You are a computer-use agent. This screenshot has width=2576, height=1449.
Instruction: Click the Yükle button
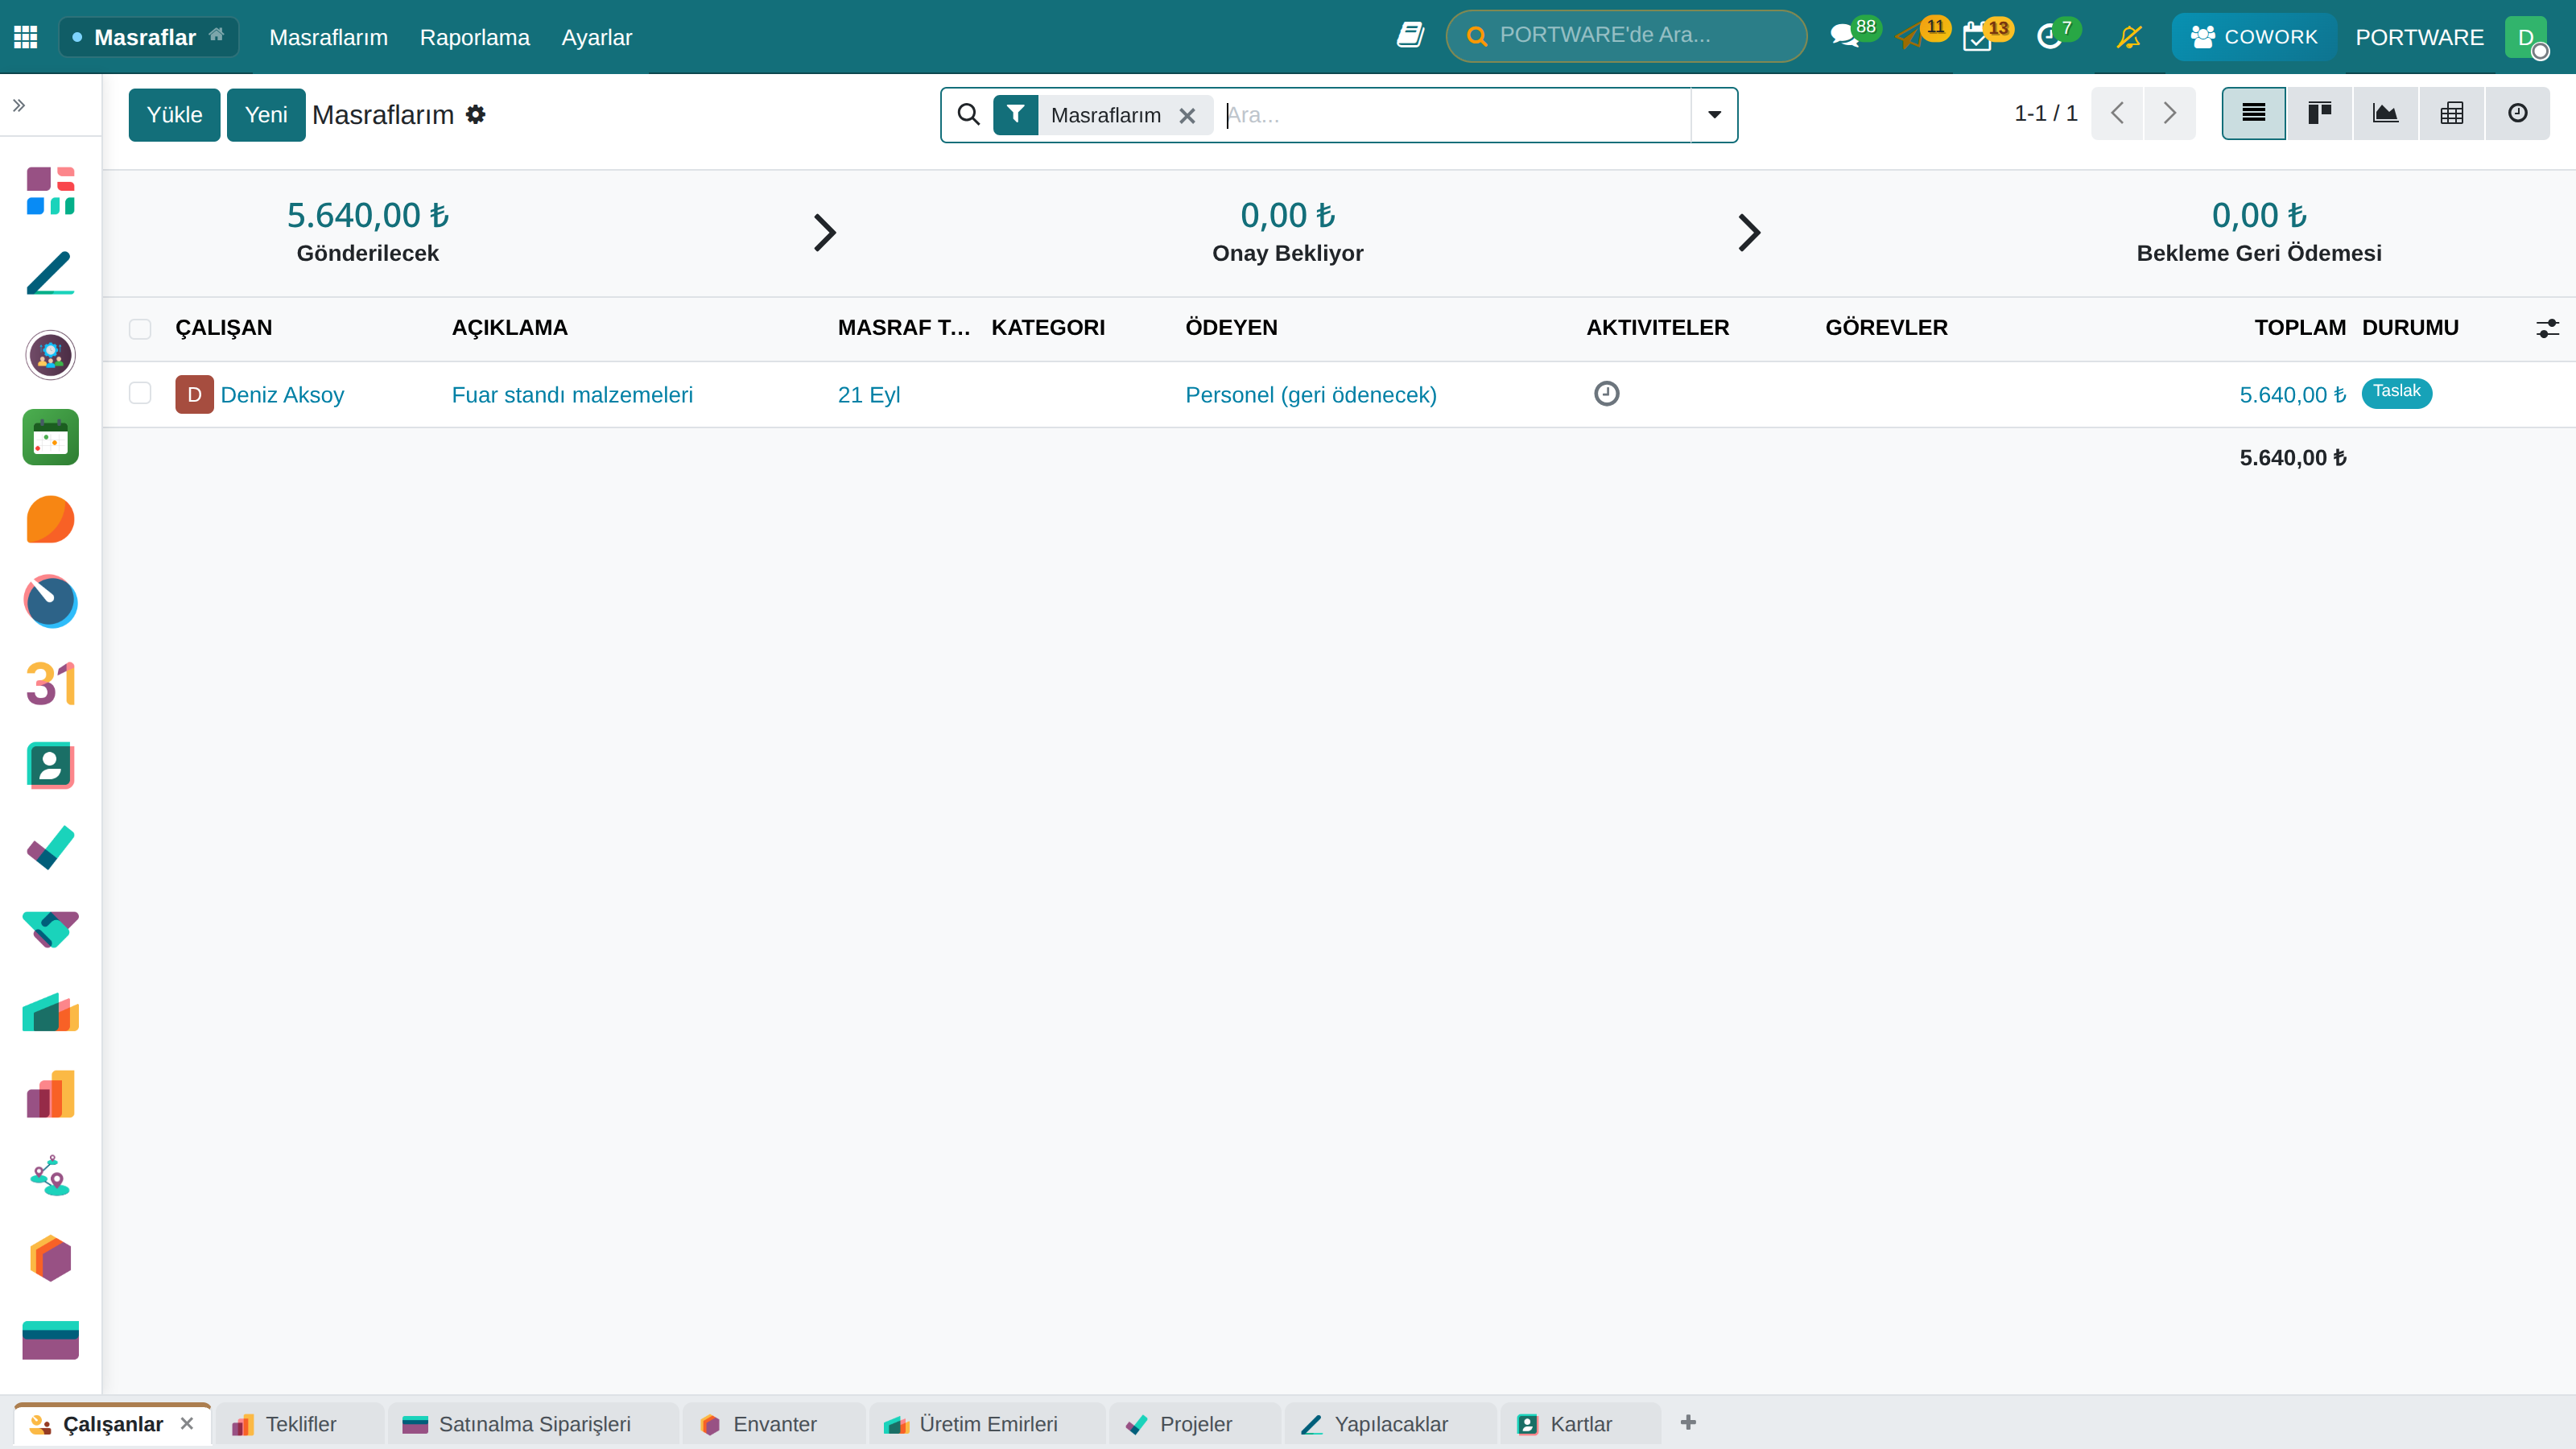tap(174, 114)
